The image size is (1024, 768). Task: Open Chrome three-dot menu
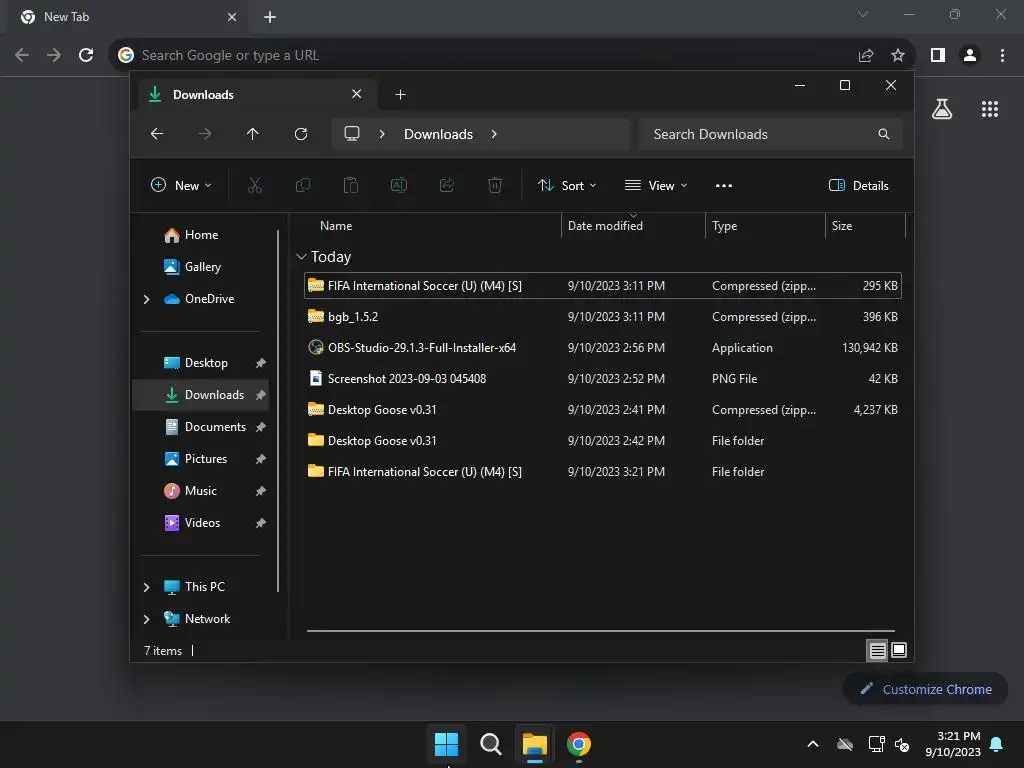coord(1002,56)
